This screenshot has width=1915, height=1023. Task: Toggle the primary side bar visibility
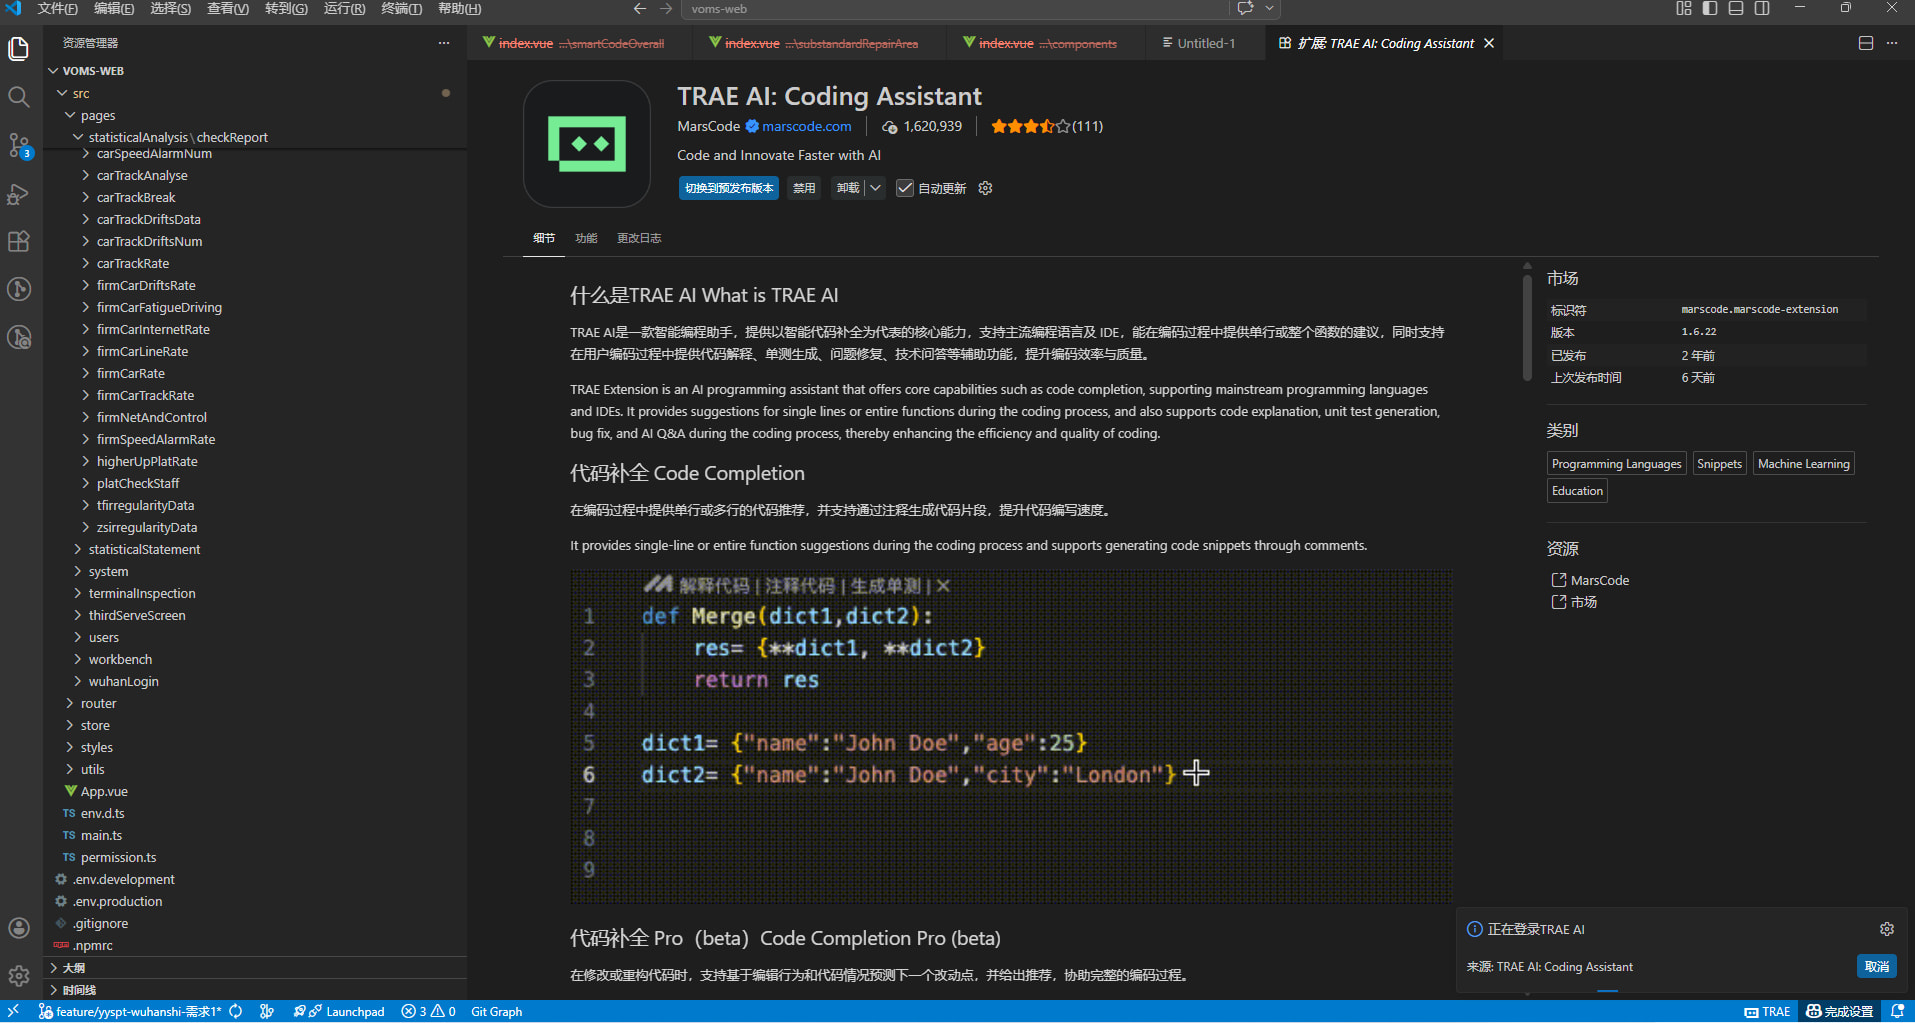(1710, 8)
